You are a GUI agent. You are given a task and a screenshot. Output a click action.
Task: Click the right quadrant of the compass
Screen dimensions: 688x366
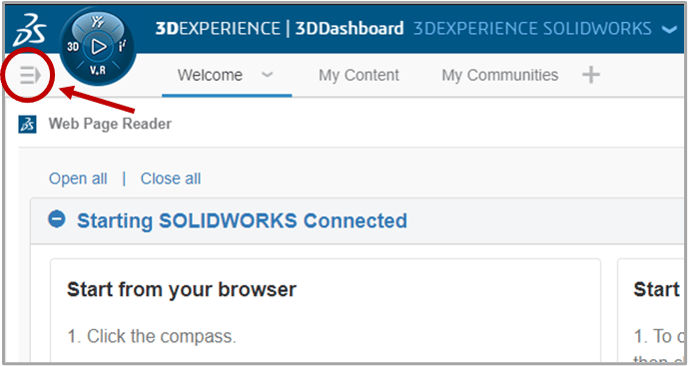[122, 47]
